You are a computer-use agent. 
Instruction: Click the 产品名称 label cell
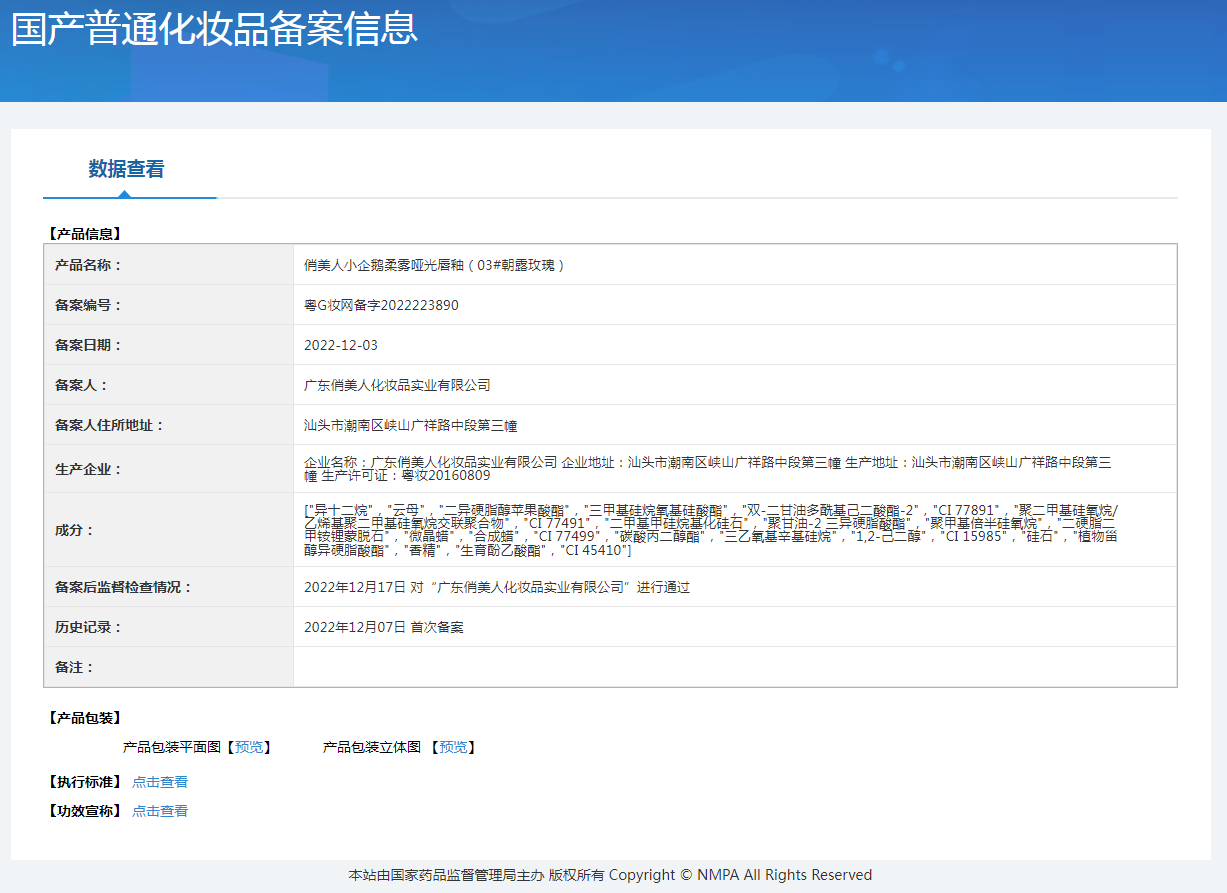tap(88, 265)
